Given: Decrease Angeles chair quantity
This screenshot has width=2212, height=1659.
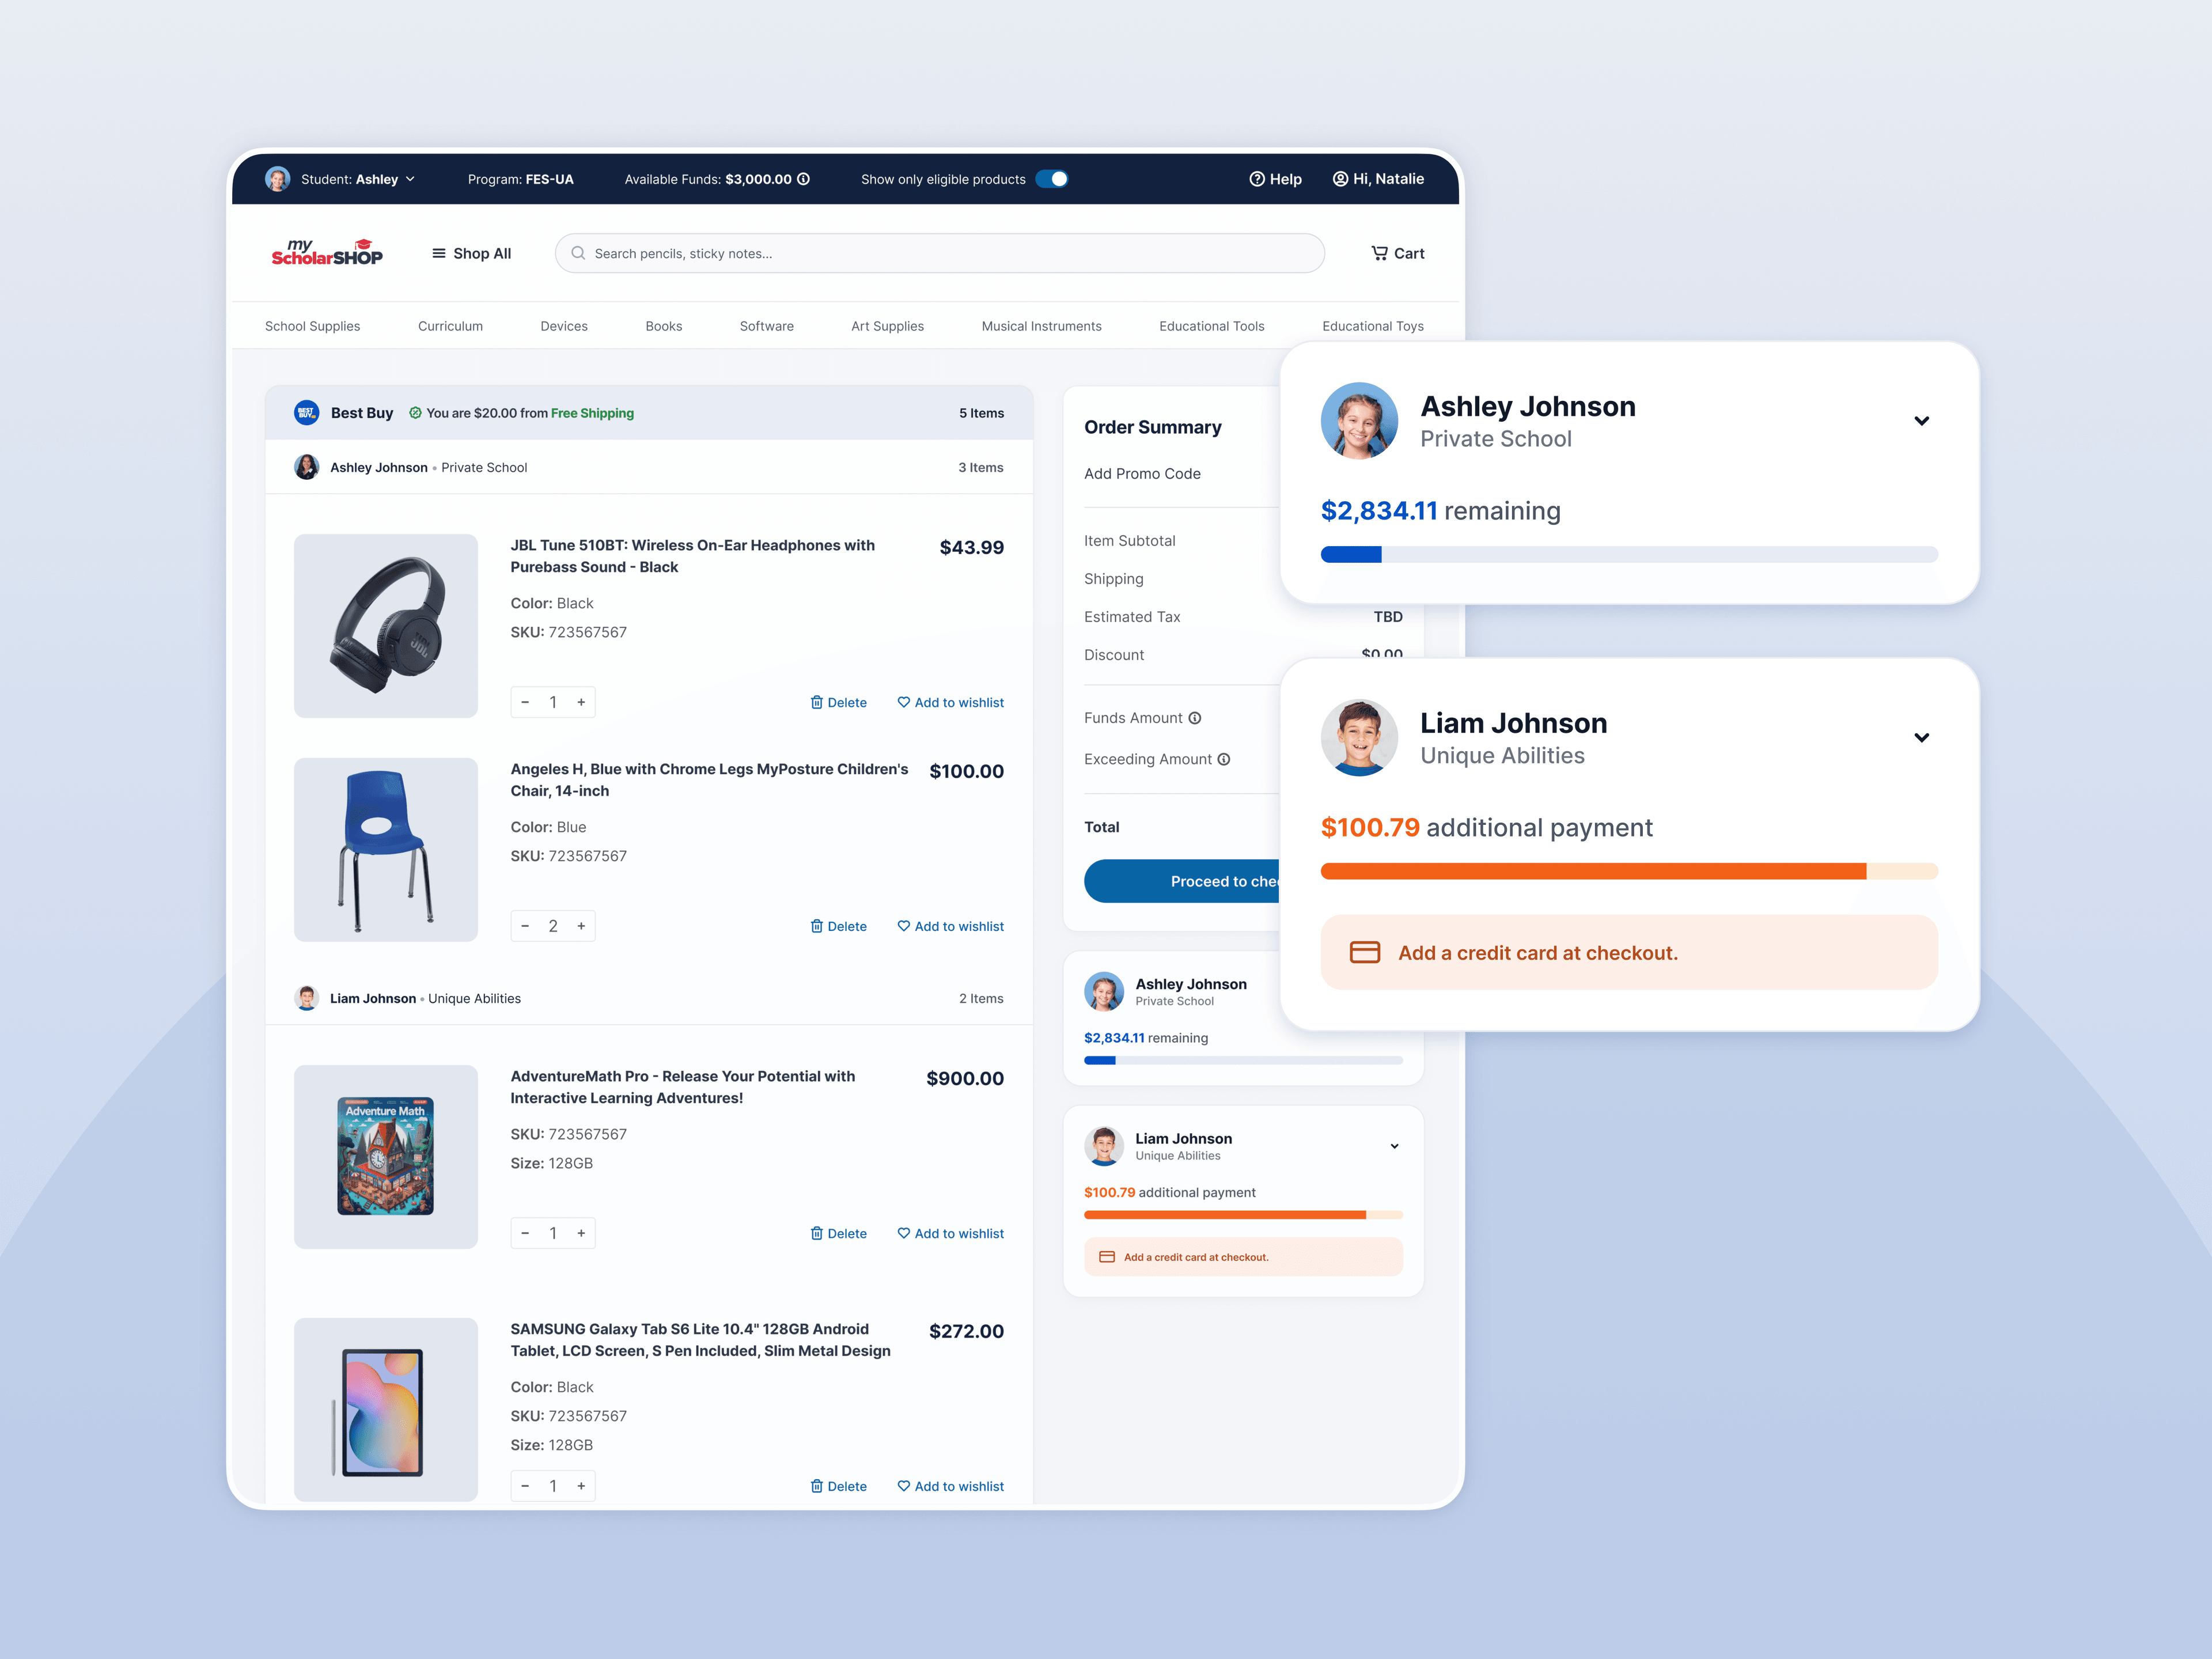Looking at the screenshot, I should (x=525, y=926).
